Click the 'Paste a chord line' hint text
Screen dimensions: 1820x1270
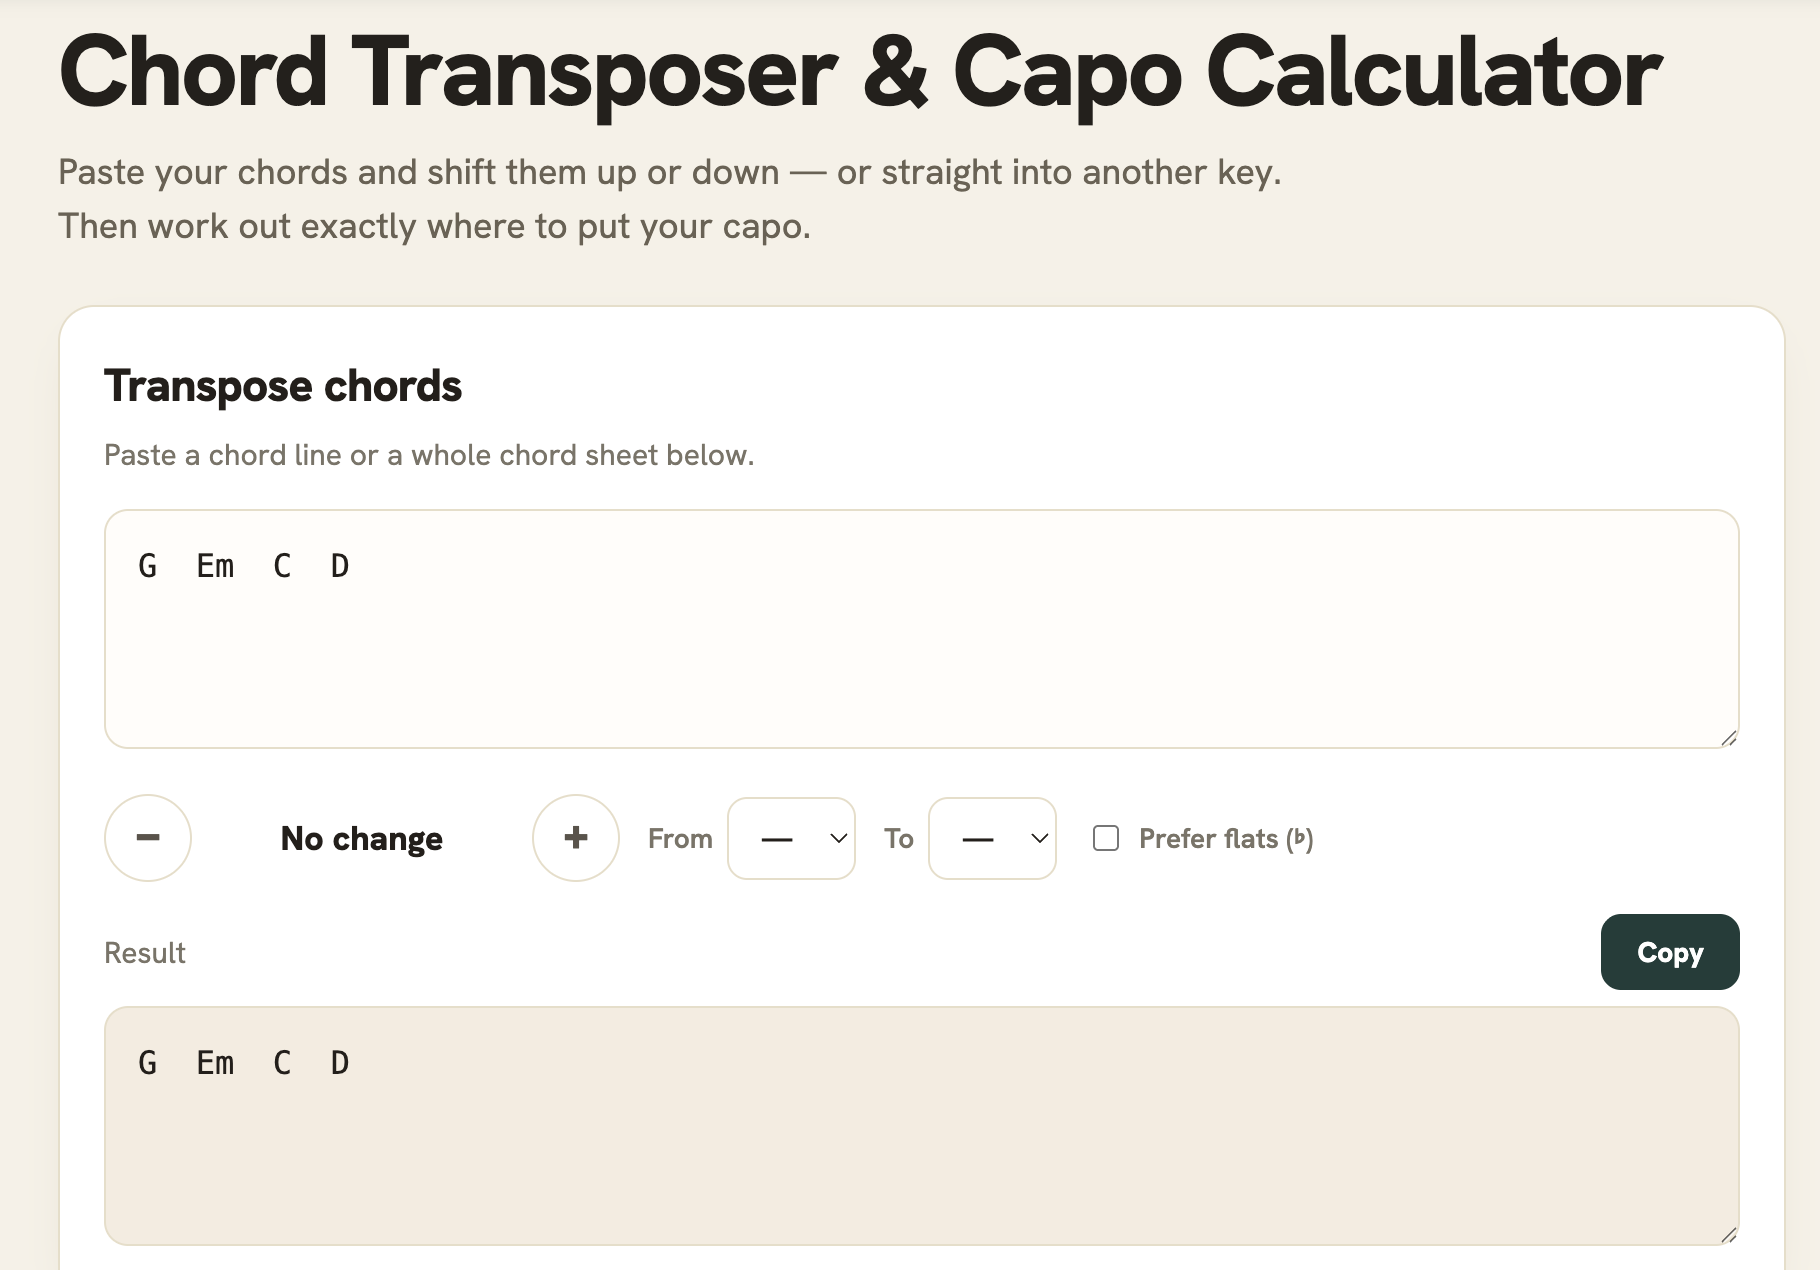[x=429, y=455]
